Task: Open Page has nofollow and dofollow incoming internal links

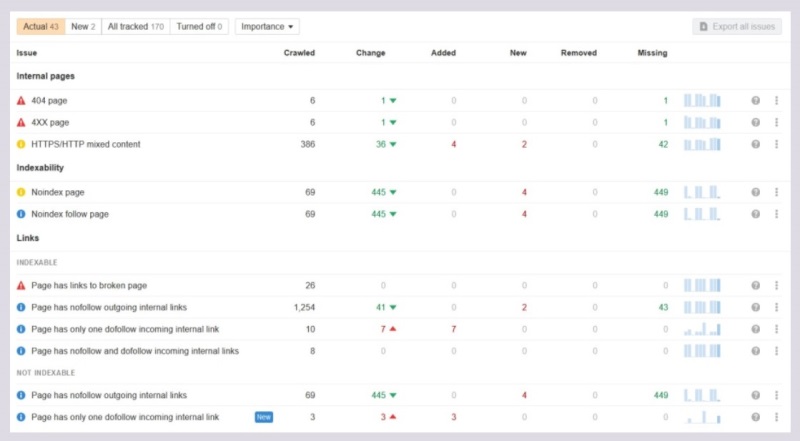Action: click(x=135, y=351)
